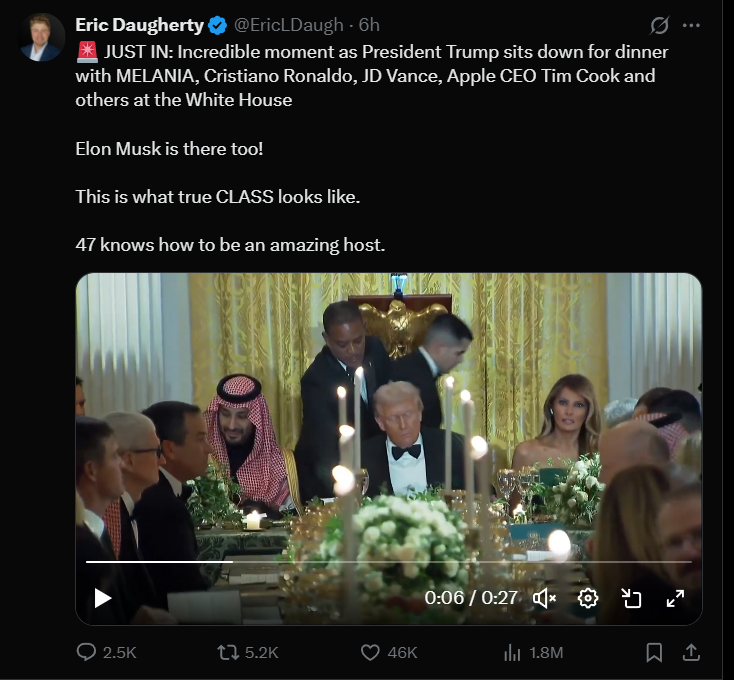Bookmark this post
Viewport: 734px width, 680px height.
(x=654, y=652)
